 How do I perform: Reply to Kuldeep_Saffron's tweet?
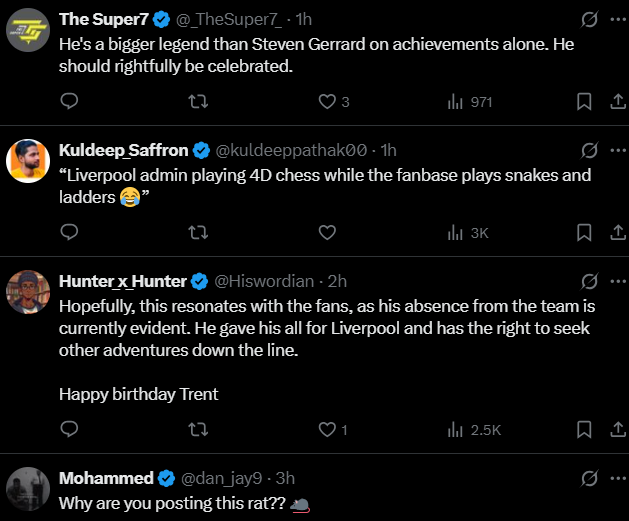click(69, 232)
